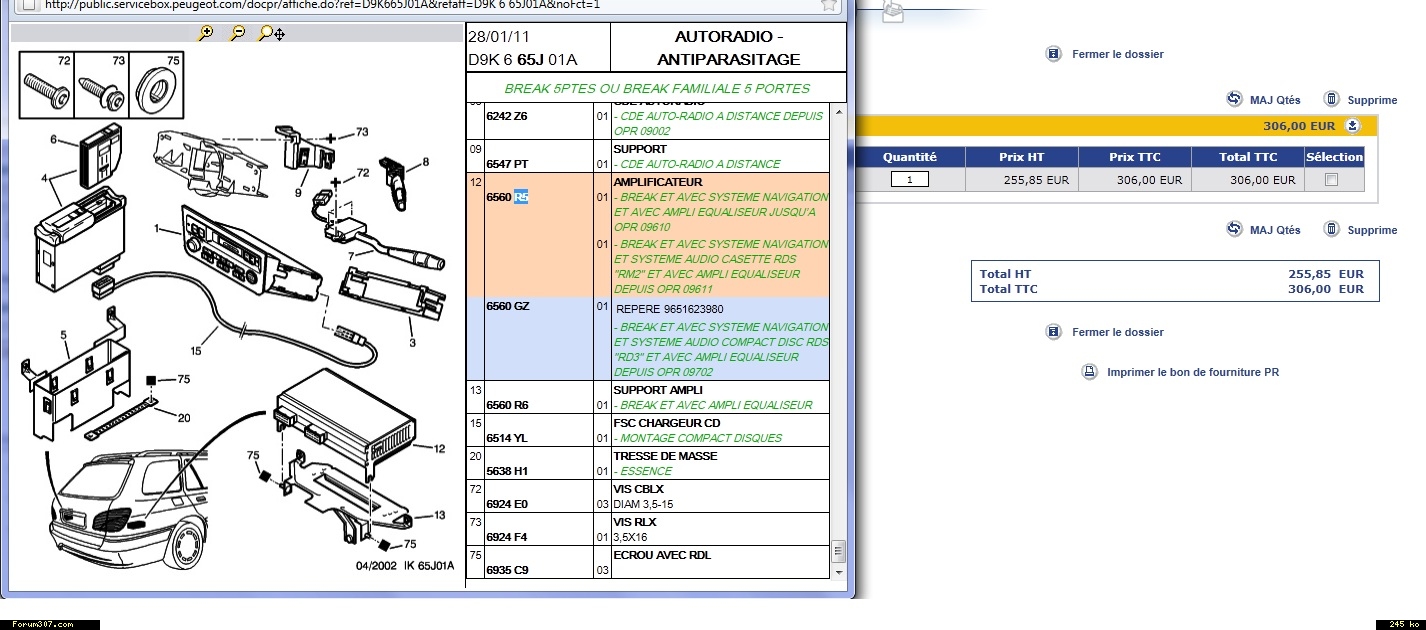
Task: Select part reference 6560 GZ
Action: pyautogui.click(x=507, y=306)
